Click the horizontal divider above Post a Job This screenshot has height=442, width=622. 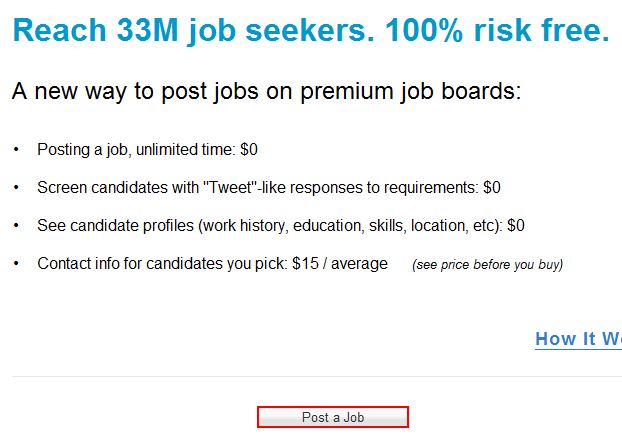[x=316, y=377]
